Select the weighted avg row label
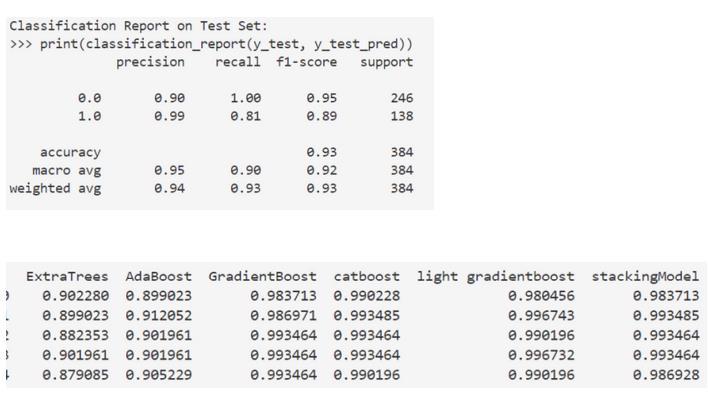708x403 pixels. tap(55, 188)
